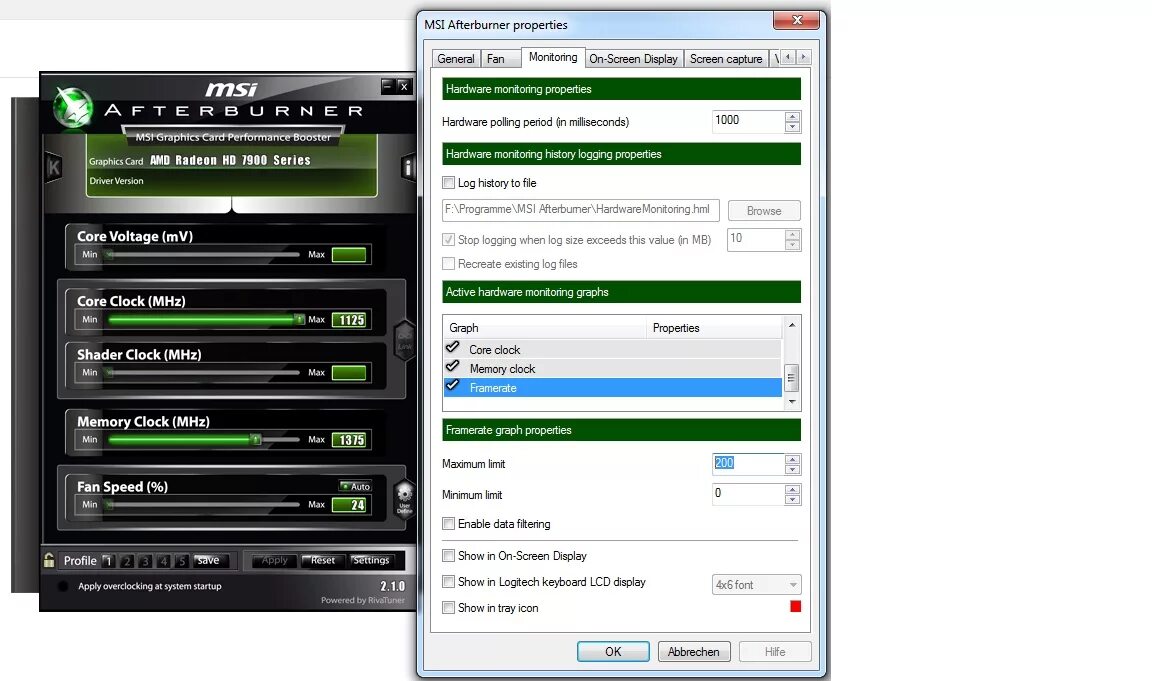1152x681 pixels.
Task: Open the On-Screen Display tab
Action: 633,59
